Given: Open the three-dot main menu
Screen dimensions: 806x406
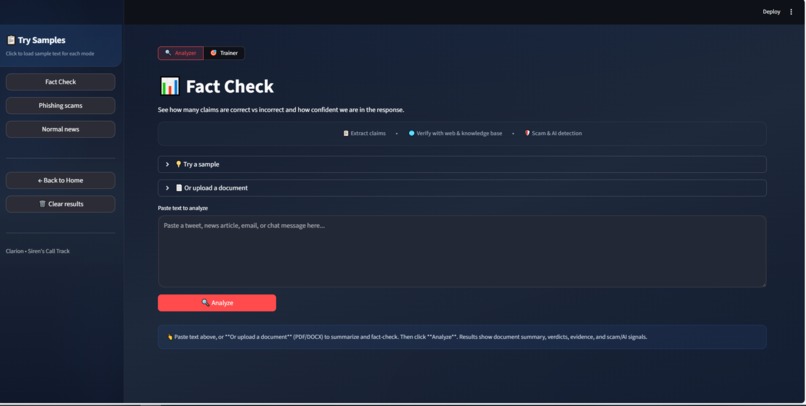Looking at the screenshot, I should pyautogui.click(x=791, y=12).
